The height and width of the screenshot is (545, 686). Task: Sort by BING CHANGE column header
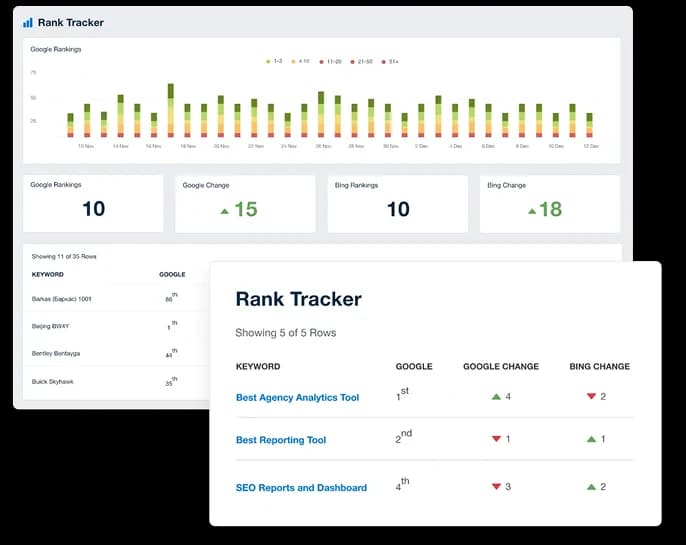(x=599, y=367)
